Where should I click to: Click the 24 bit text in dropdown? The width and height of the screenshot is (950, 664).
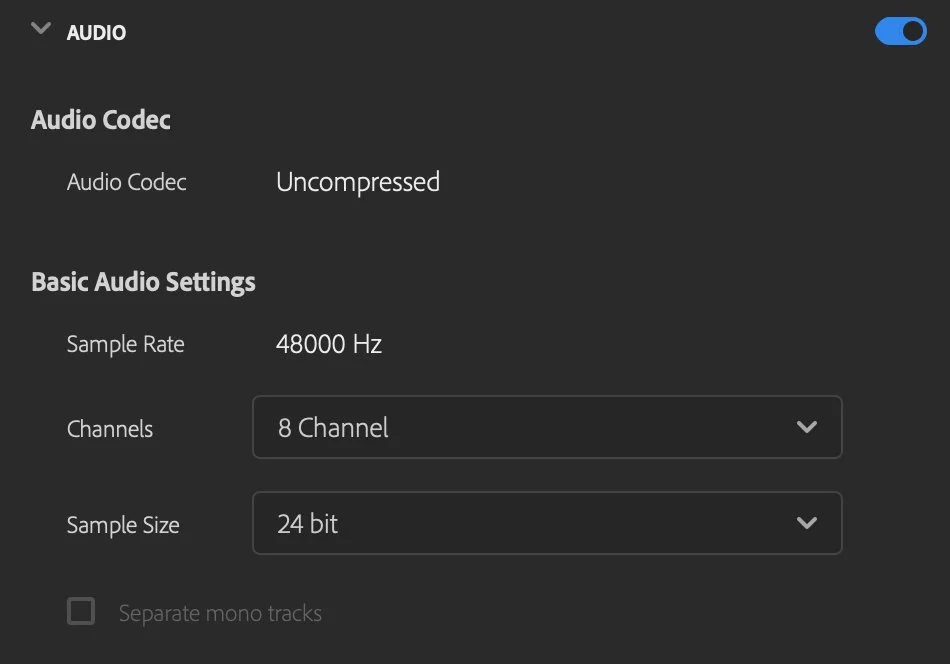pos(308,524)
